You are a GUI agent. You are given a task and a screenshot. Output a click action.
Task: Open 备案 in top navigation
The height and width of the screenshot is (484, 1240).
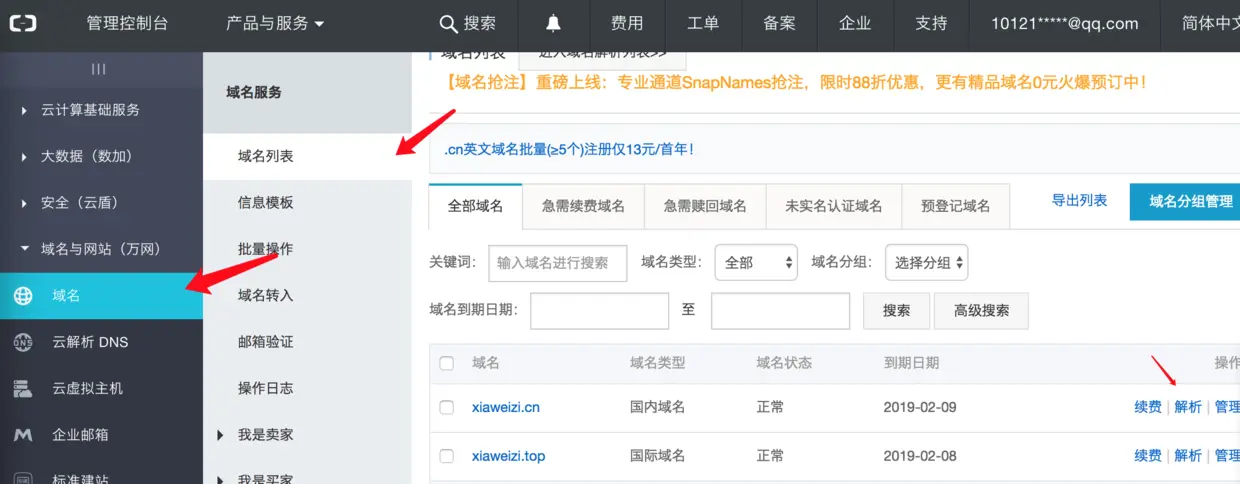[779, 23]
